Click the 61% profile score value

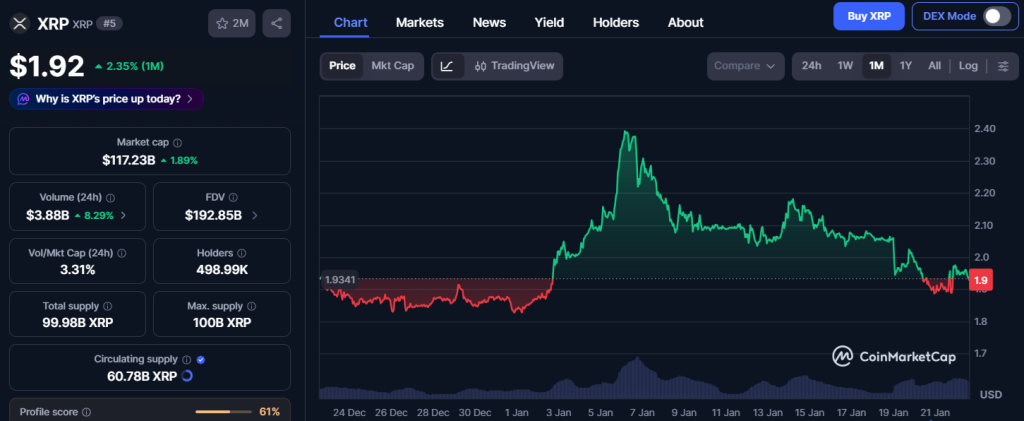(x=269, y=412)
